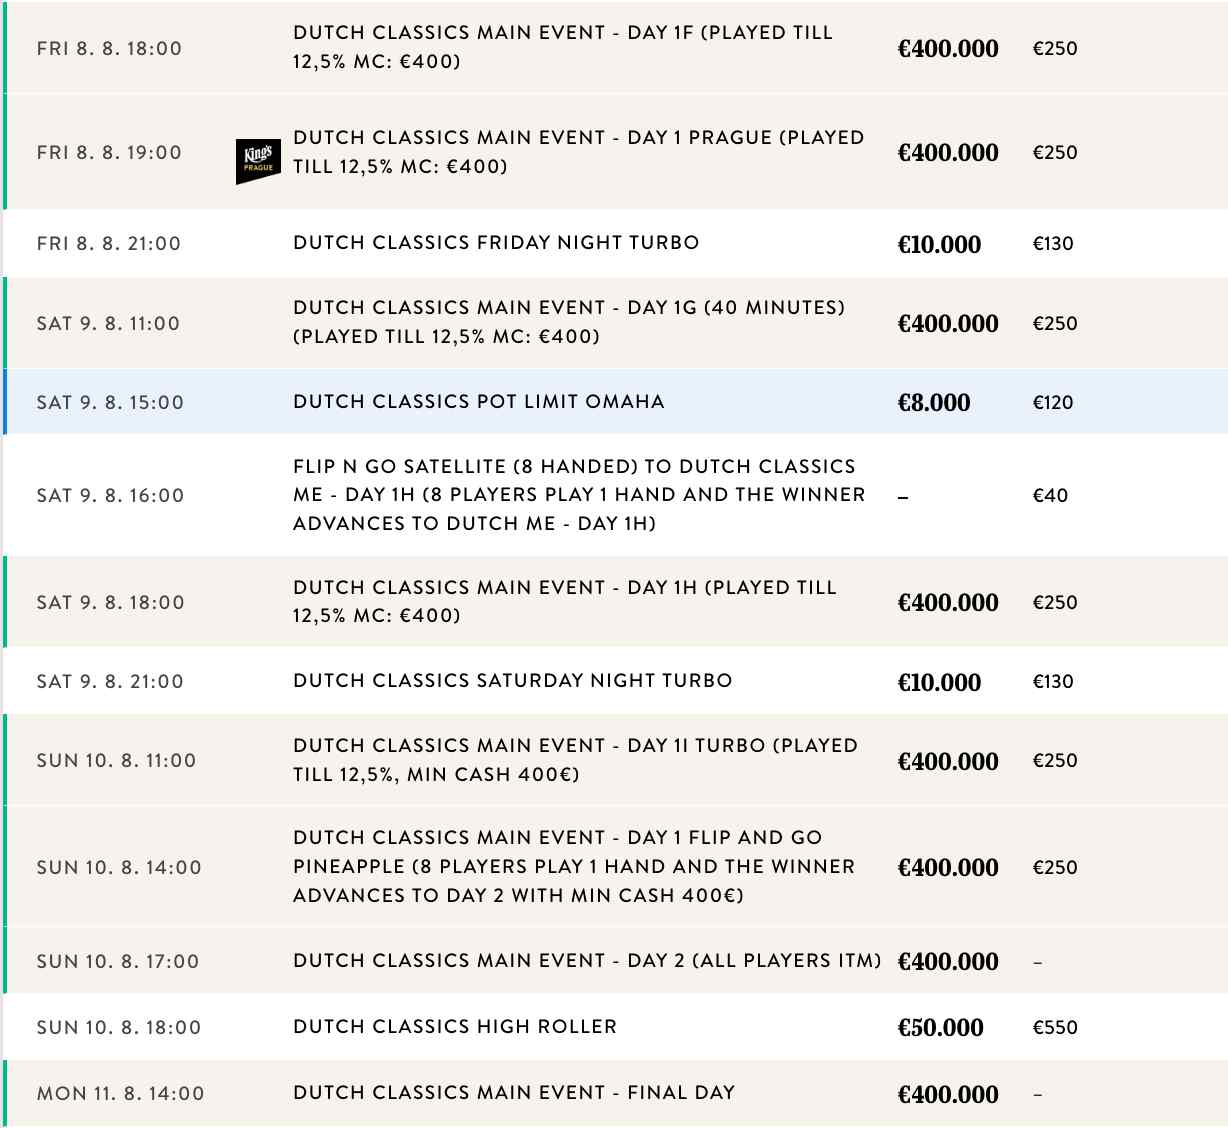
Task: Open Main Event Day 2 All Players ITM
Action: point(587,961)
